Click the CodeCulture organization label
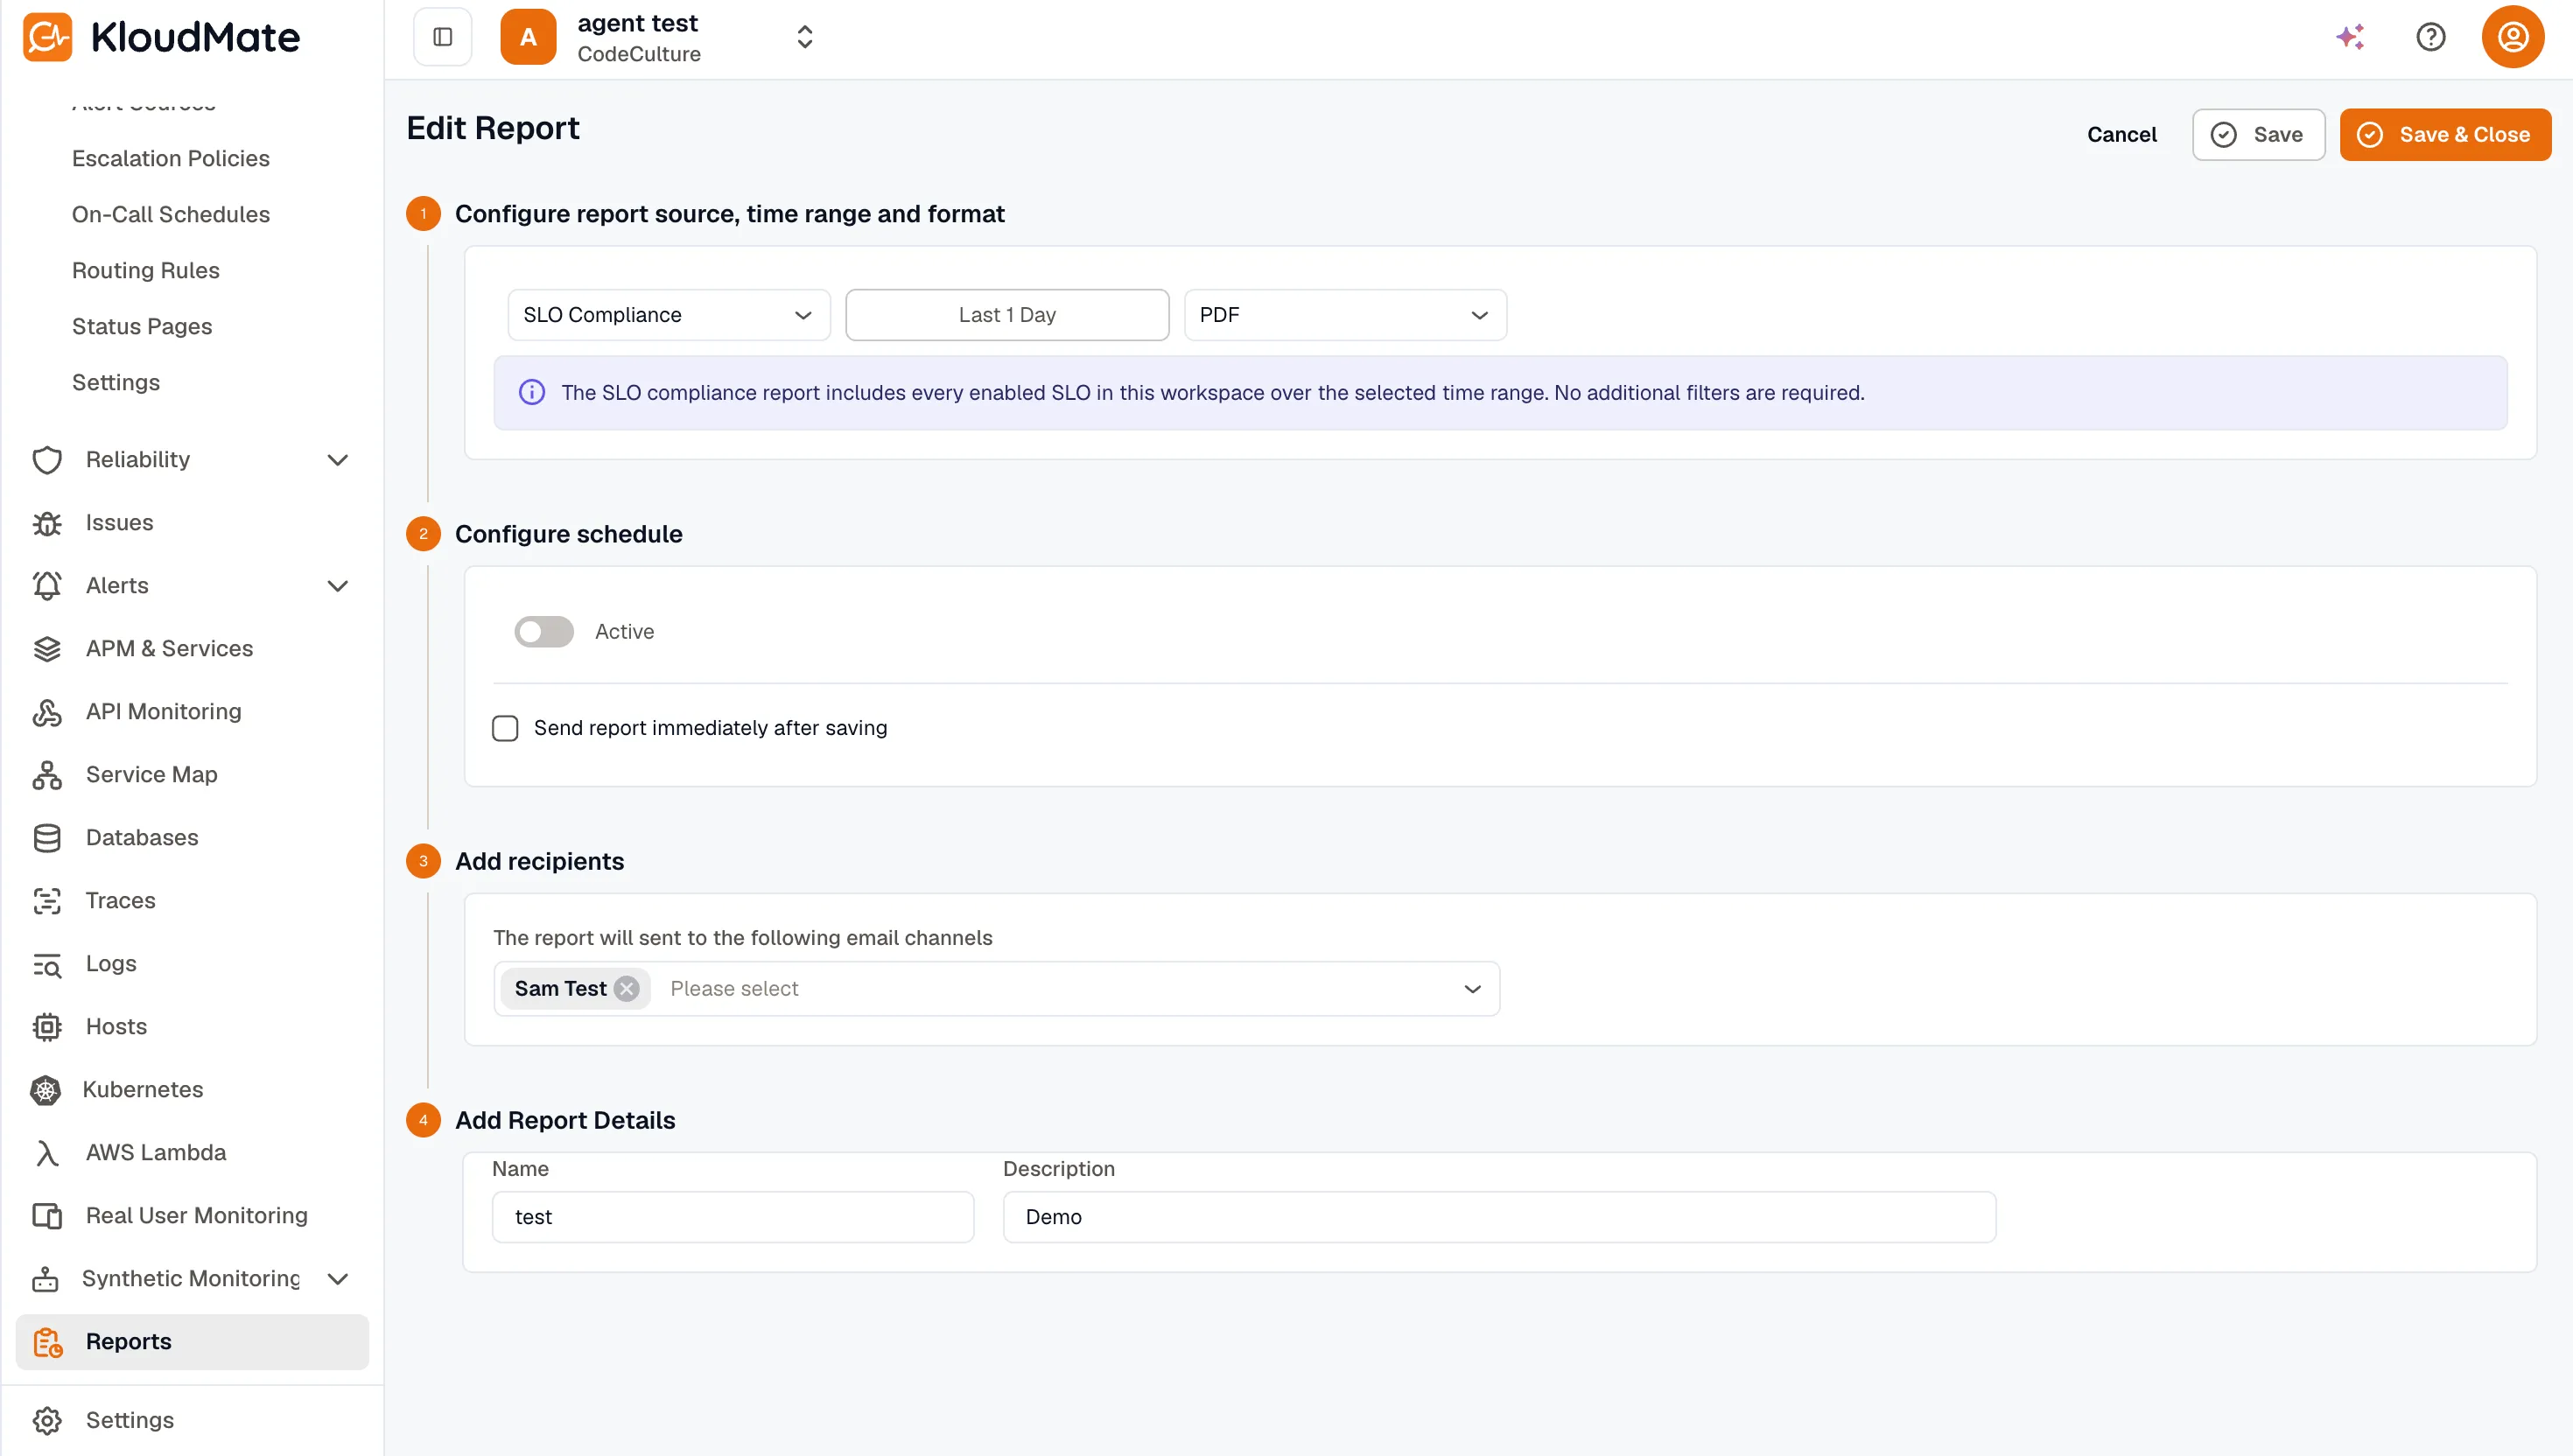 click(639, 54)
